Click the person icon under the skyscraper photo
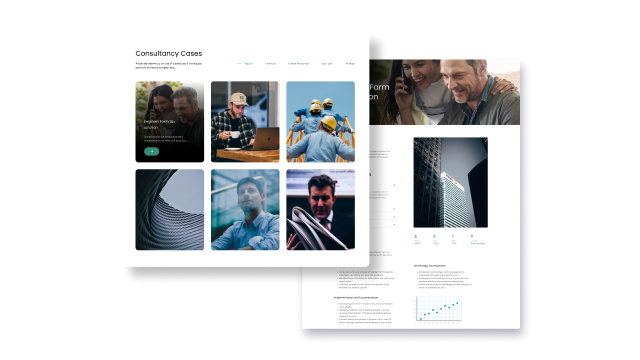This screenshot has height=360, width=640. click(416, 236)
